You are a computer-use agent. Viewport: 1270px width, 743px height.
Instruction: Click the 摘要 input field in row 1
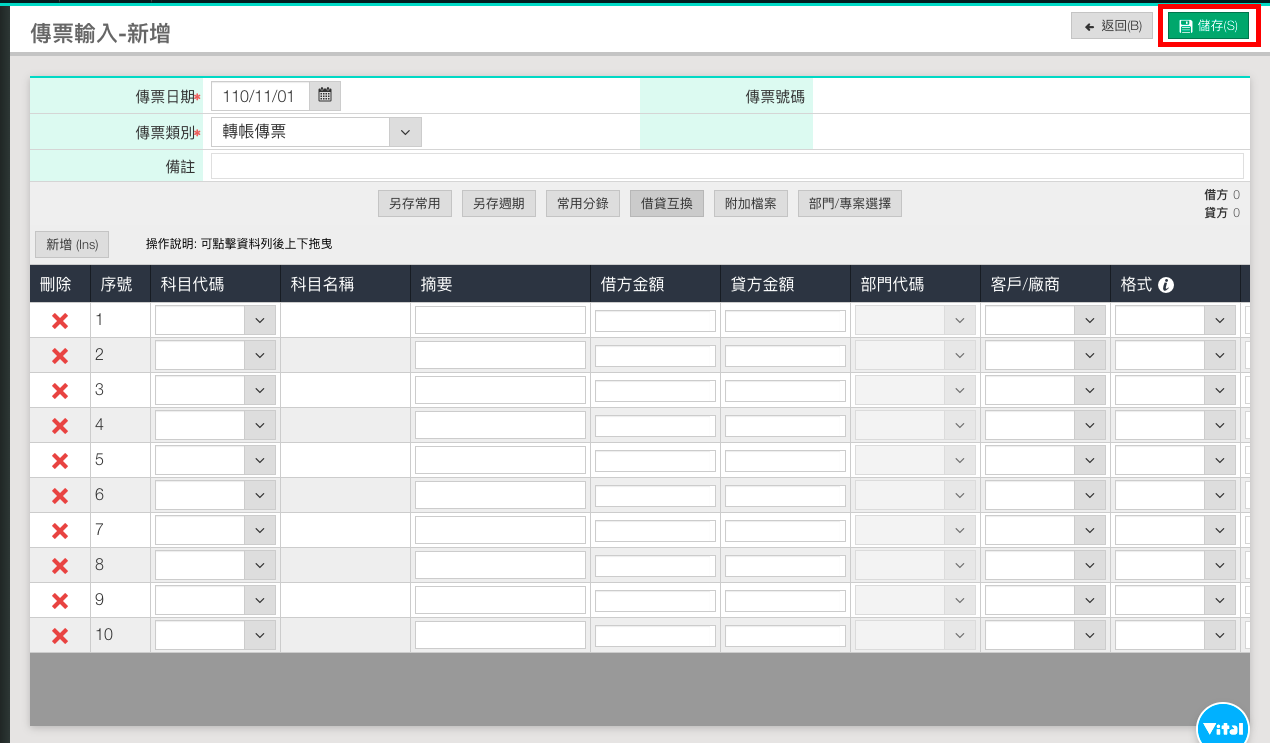point(500,321)
